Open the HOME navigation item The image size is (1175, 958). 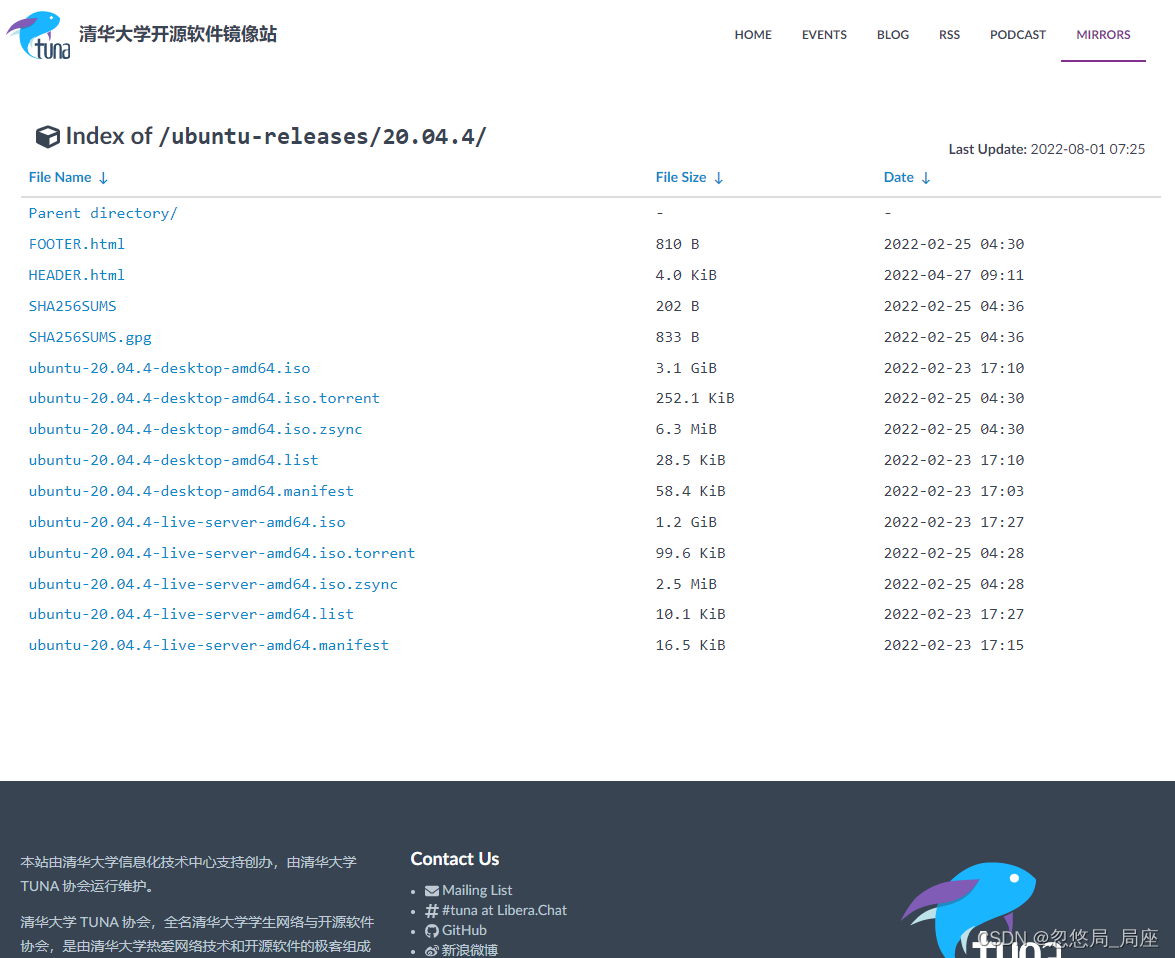click(752, 34)
